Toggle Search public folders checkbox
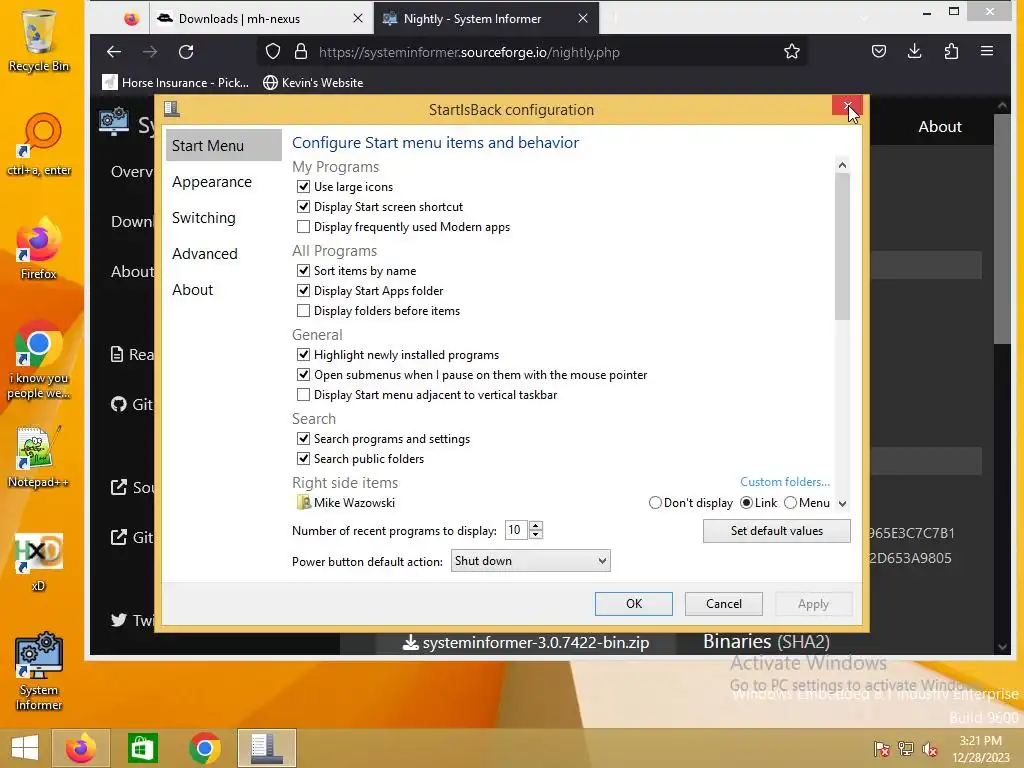This screenshot has width=1024, height=768. [x=303, y=458]
